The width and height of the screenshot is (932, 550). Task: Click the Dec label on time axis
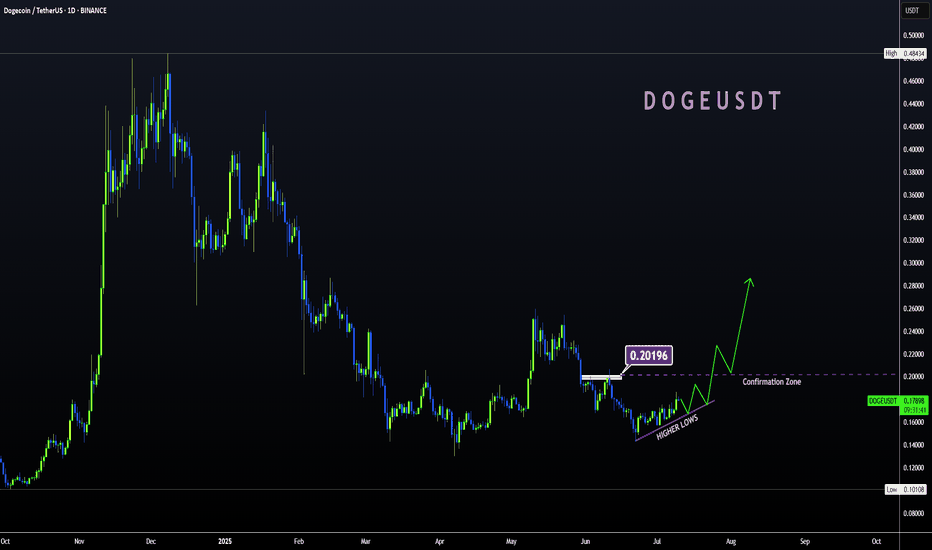(x=151, y=541)
